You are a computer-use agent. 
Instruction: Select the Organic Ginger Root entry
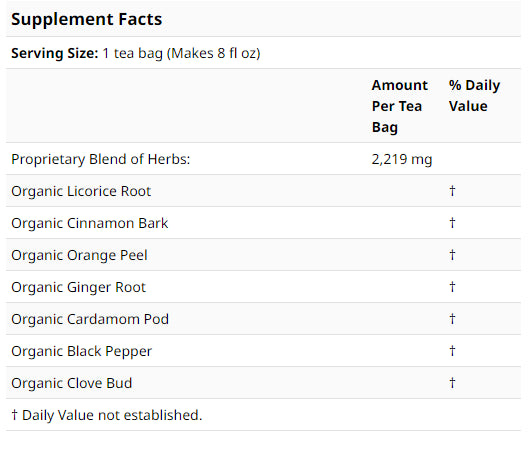tap(78, 287)
